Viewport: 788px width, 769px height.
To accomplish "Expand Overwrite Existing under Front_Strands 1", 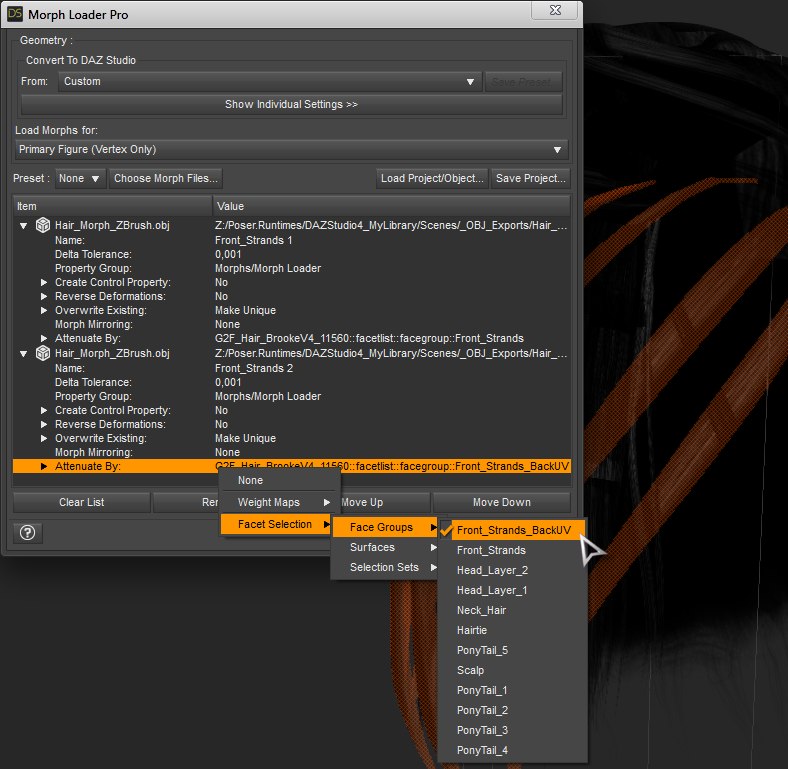I will pyautogui.click(x=44, y=311).
